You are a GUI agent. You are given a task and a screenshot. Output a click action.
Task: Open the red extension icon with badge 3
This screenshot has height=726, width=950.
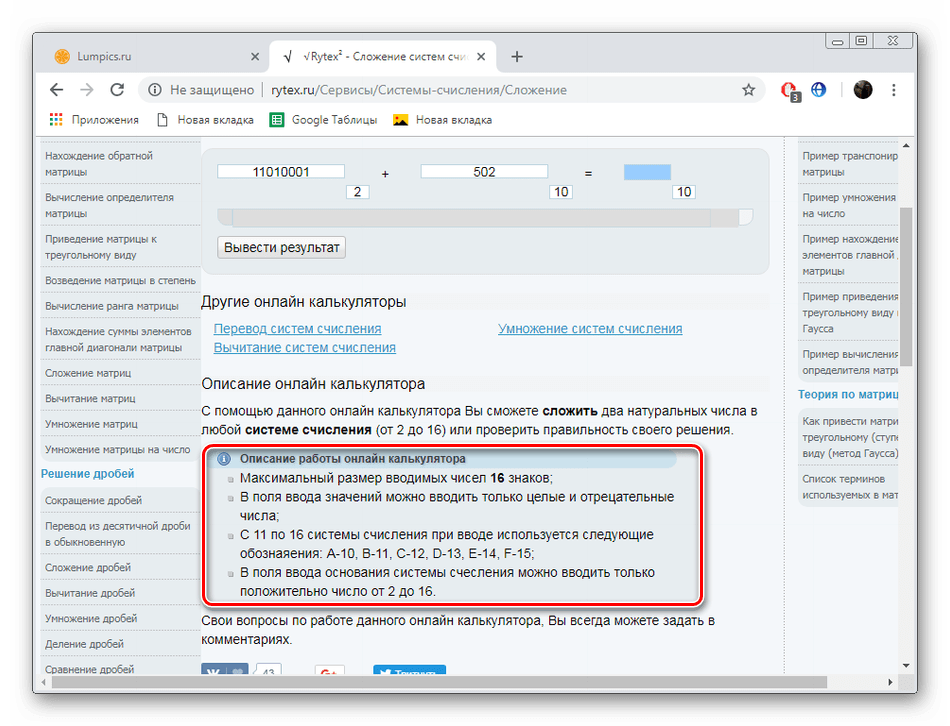(789, 90)
